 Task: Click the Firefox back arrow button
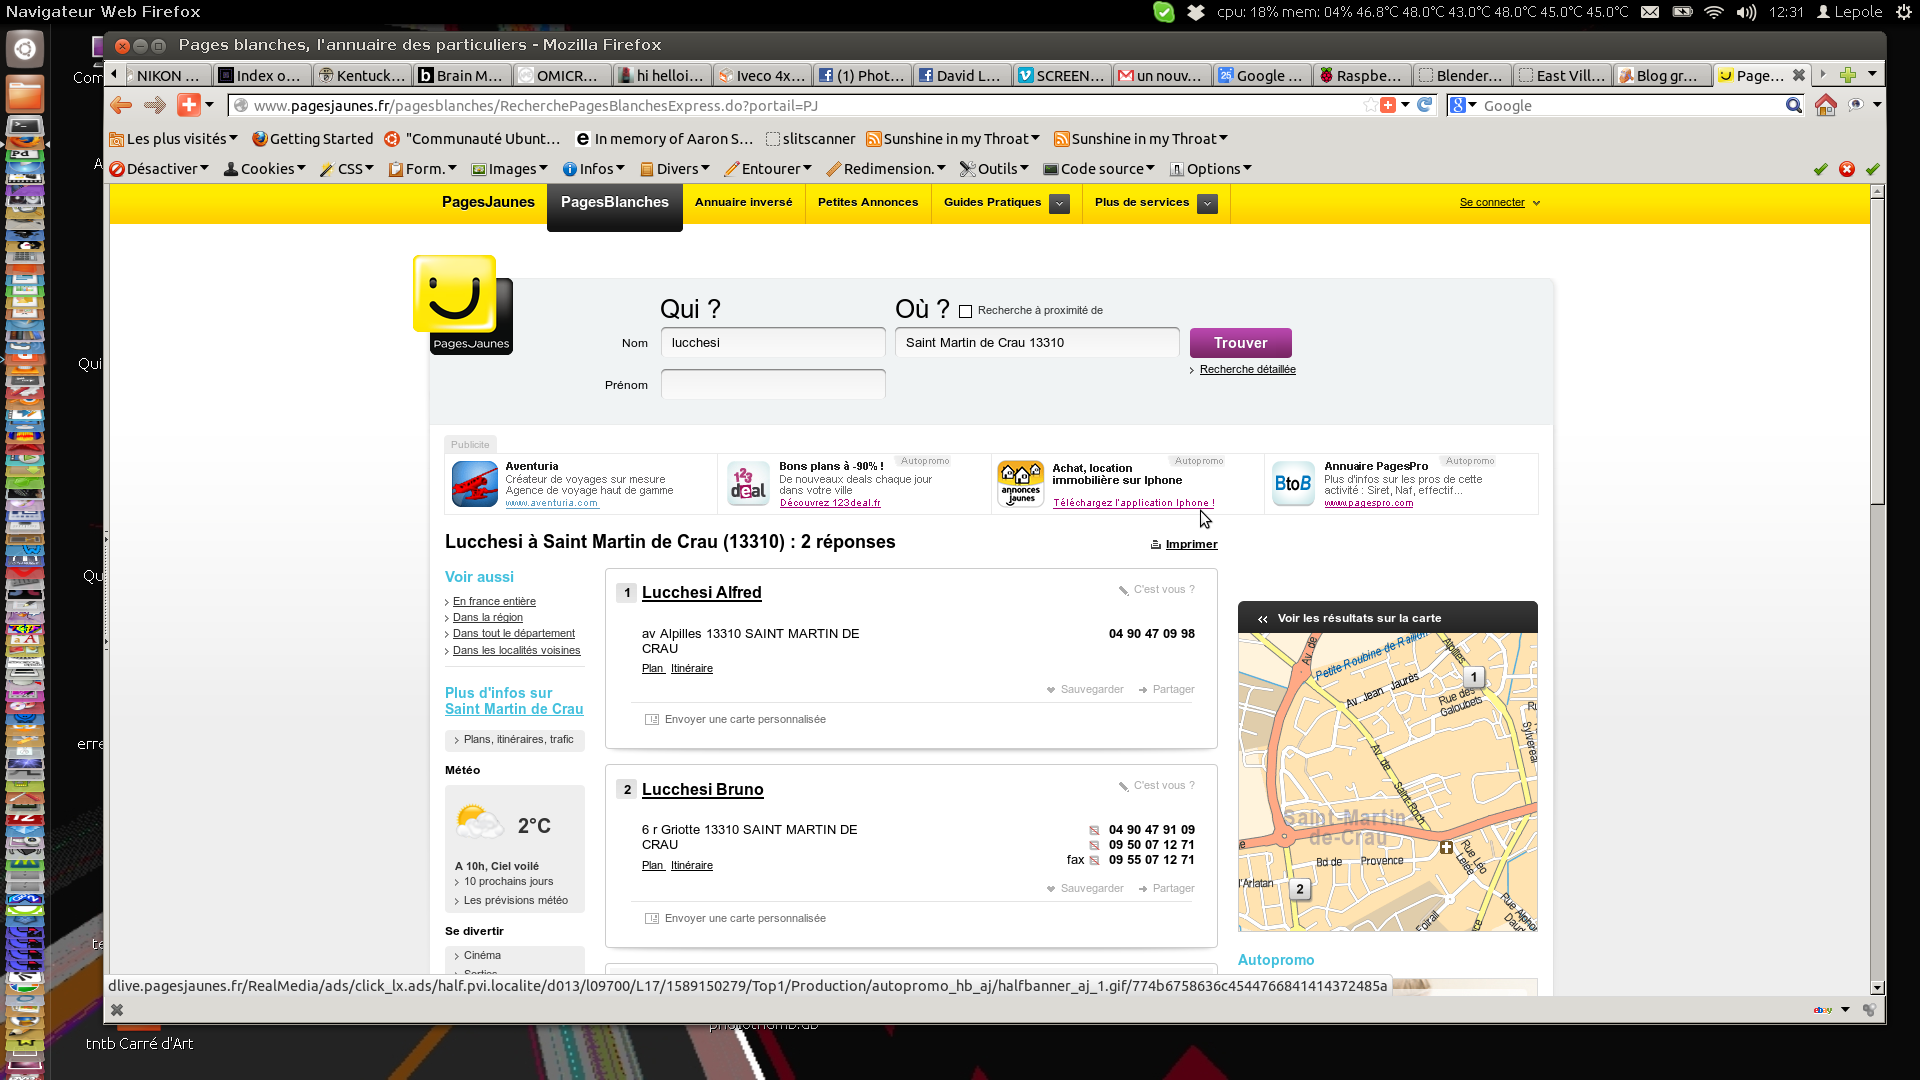(x=121, y=105)
